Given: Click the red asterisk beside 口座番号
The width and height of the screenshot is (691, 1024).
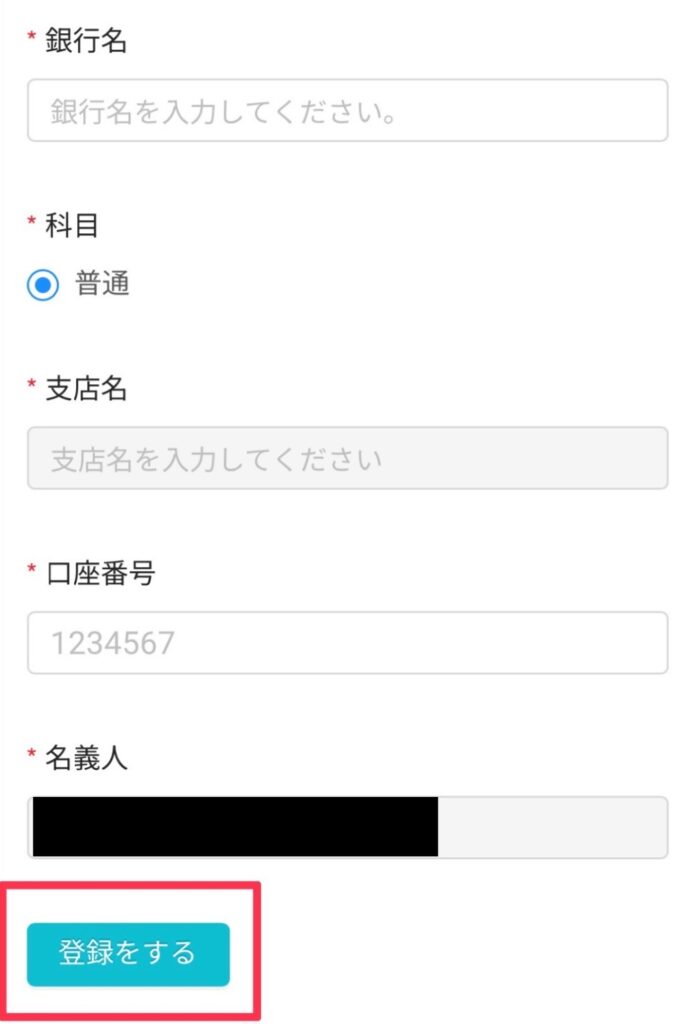Looking at the screenshot, I should pos(31,568).
